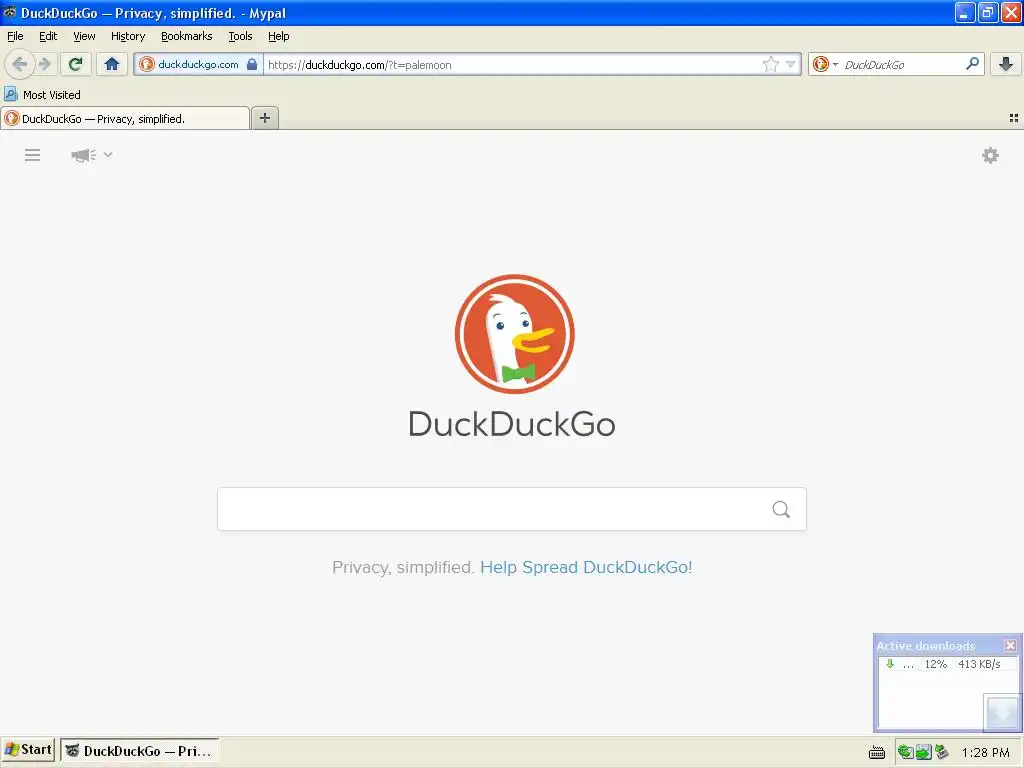
Task: Click the on-screen keyboard tray icon
Action: pyautogui.click(x=877, y=752)
